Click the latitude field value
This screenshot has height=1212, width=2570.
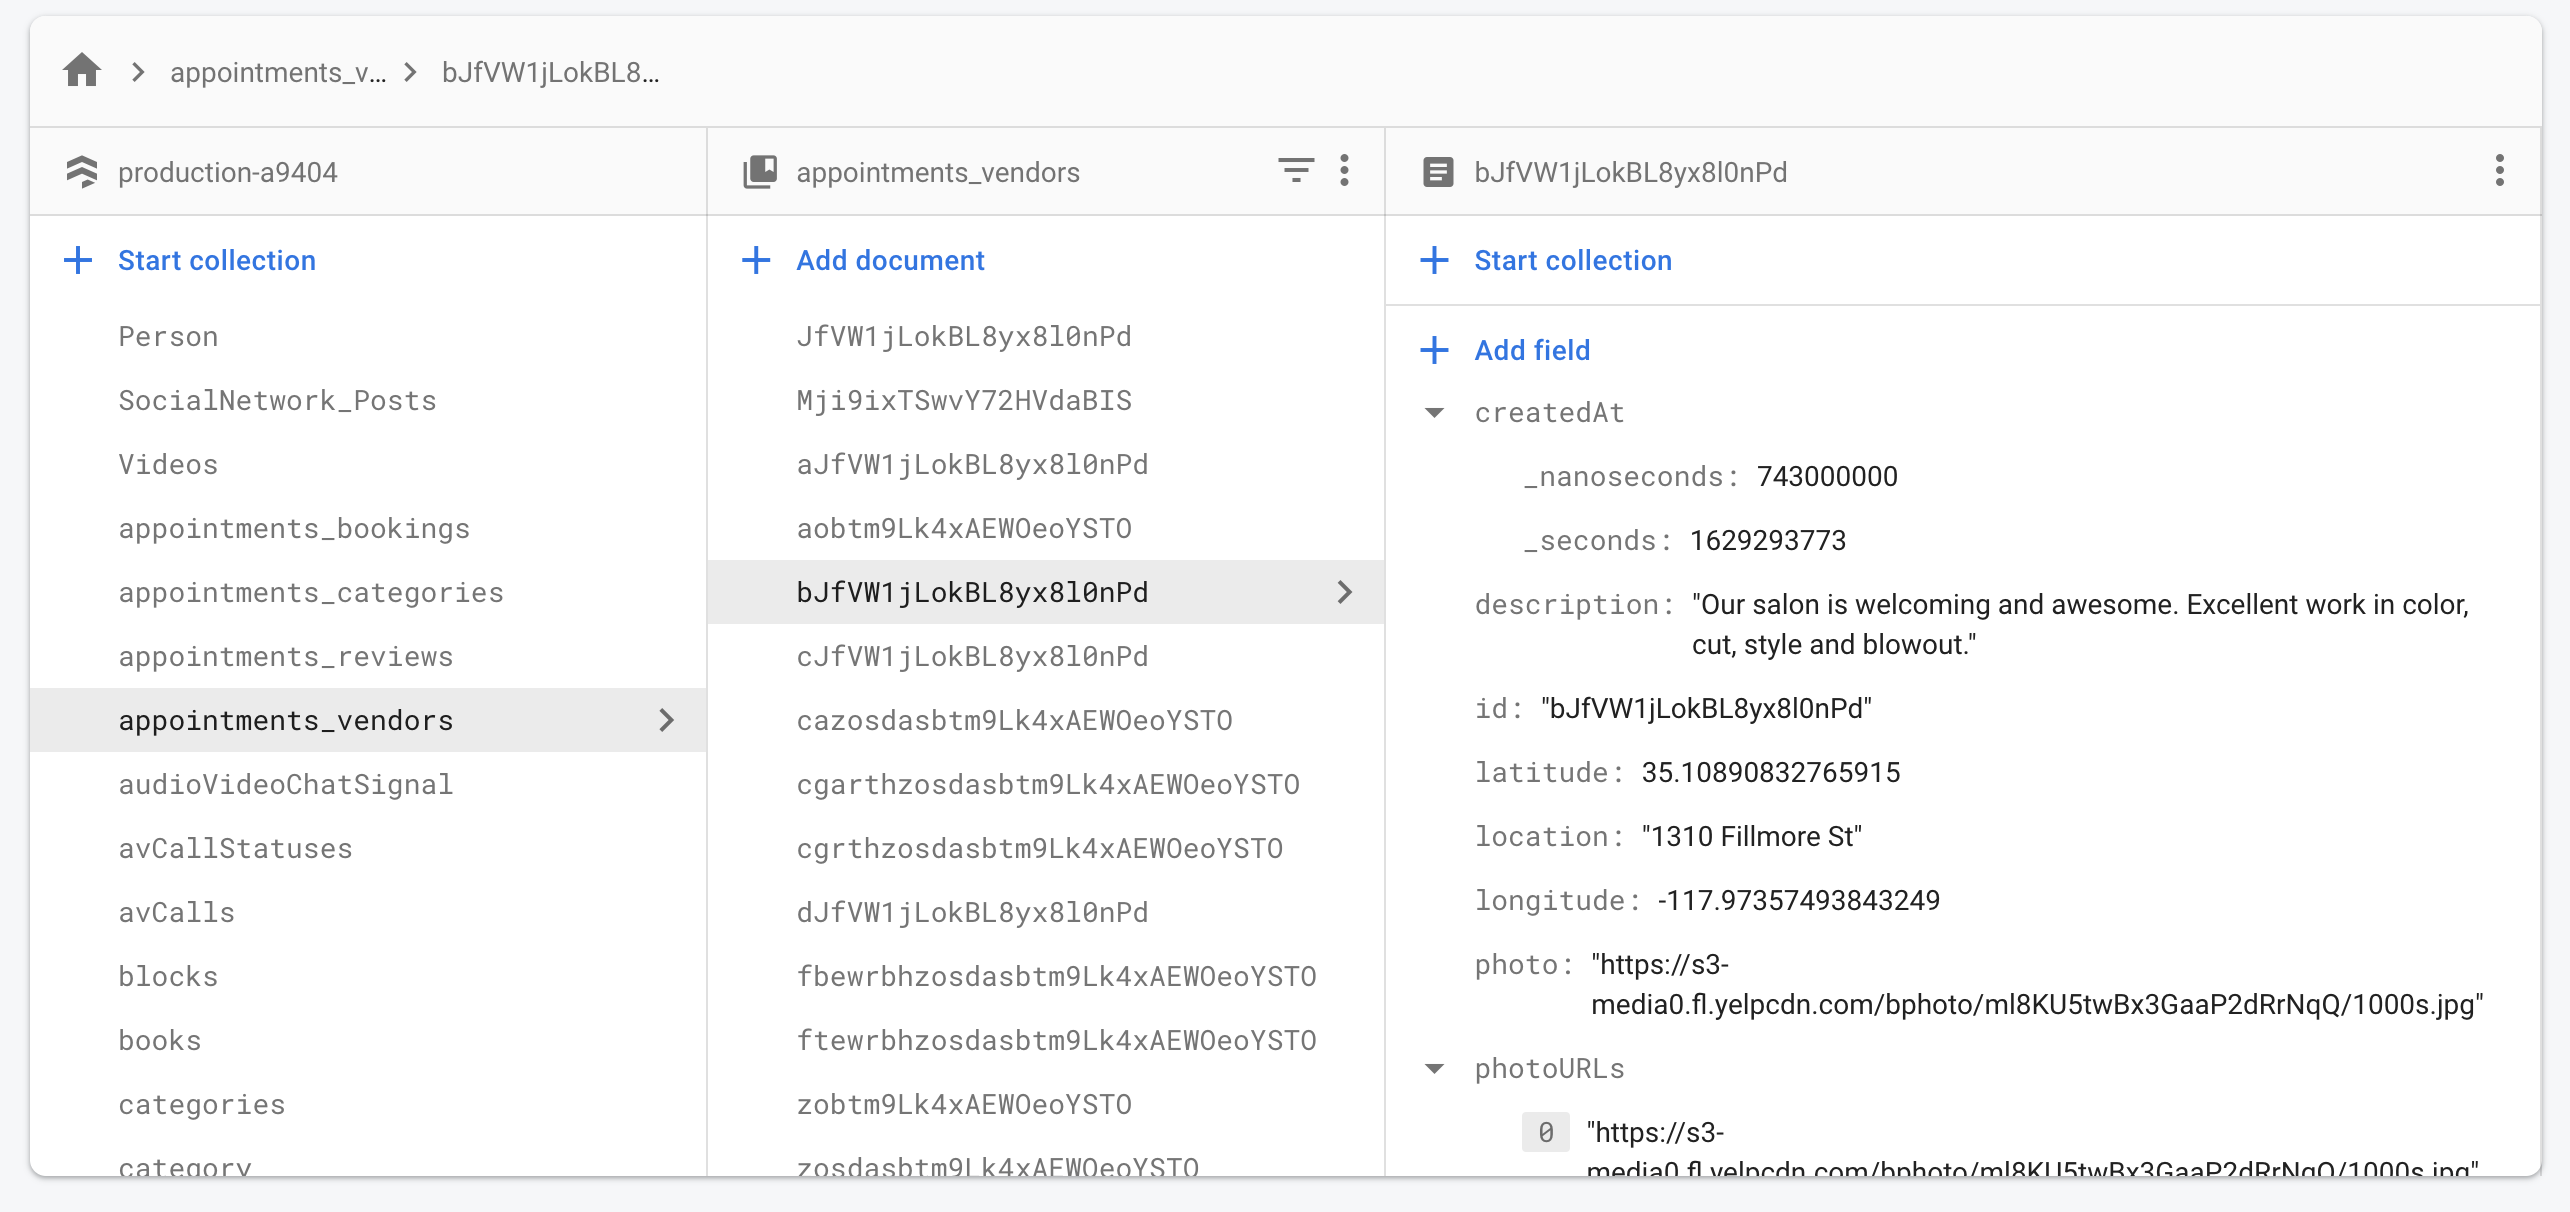point(1770,773)
